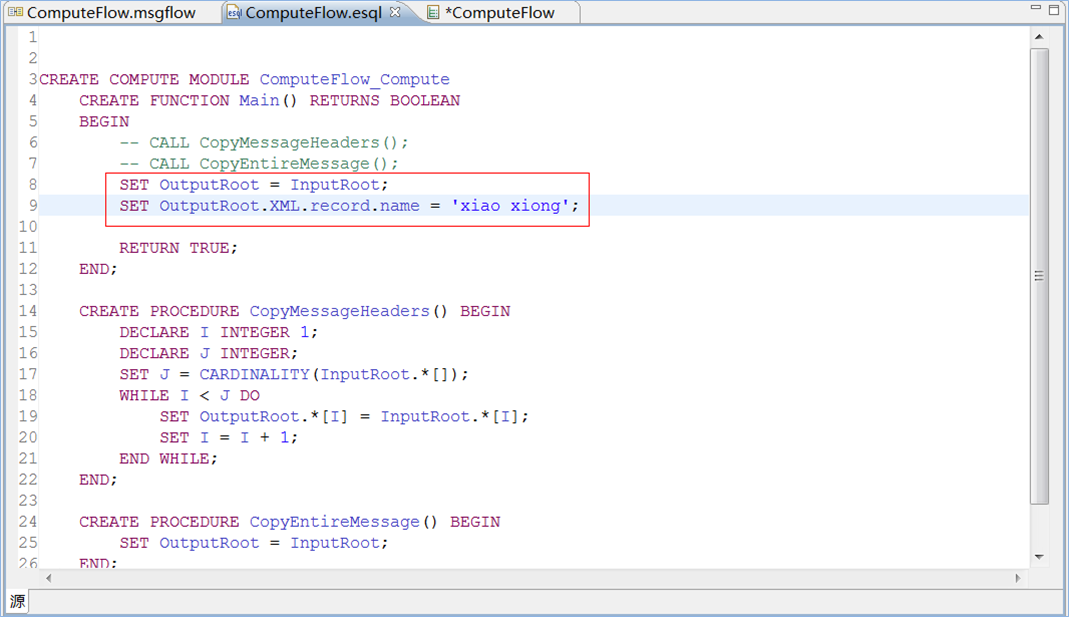Click DECLARE I INTEGER 1 line
The height and width of the screenshot is (617, 1069).
219,333
